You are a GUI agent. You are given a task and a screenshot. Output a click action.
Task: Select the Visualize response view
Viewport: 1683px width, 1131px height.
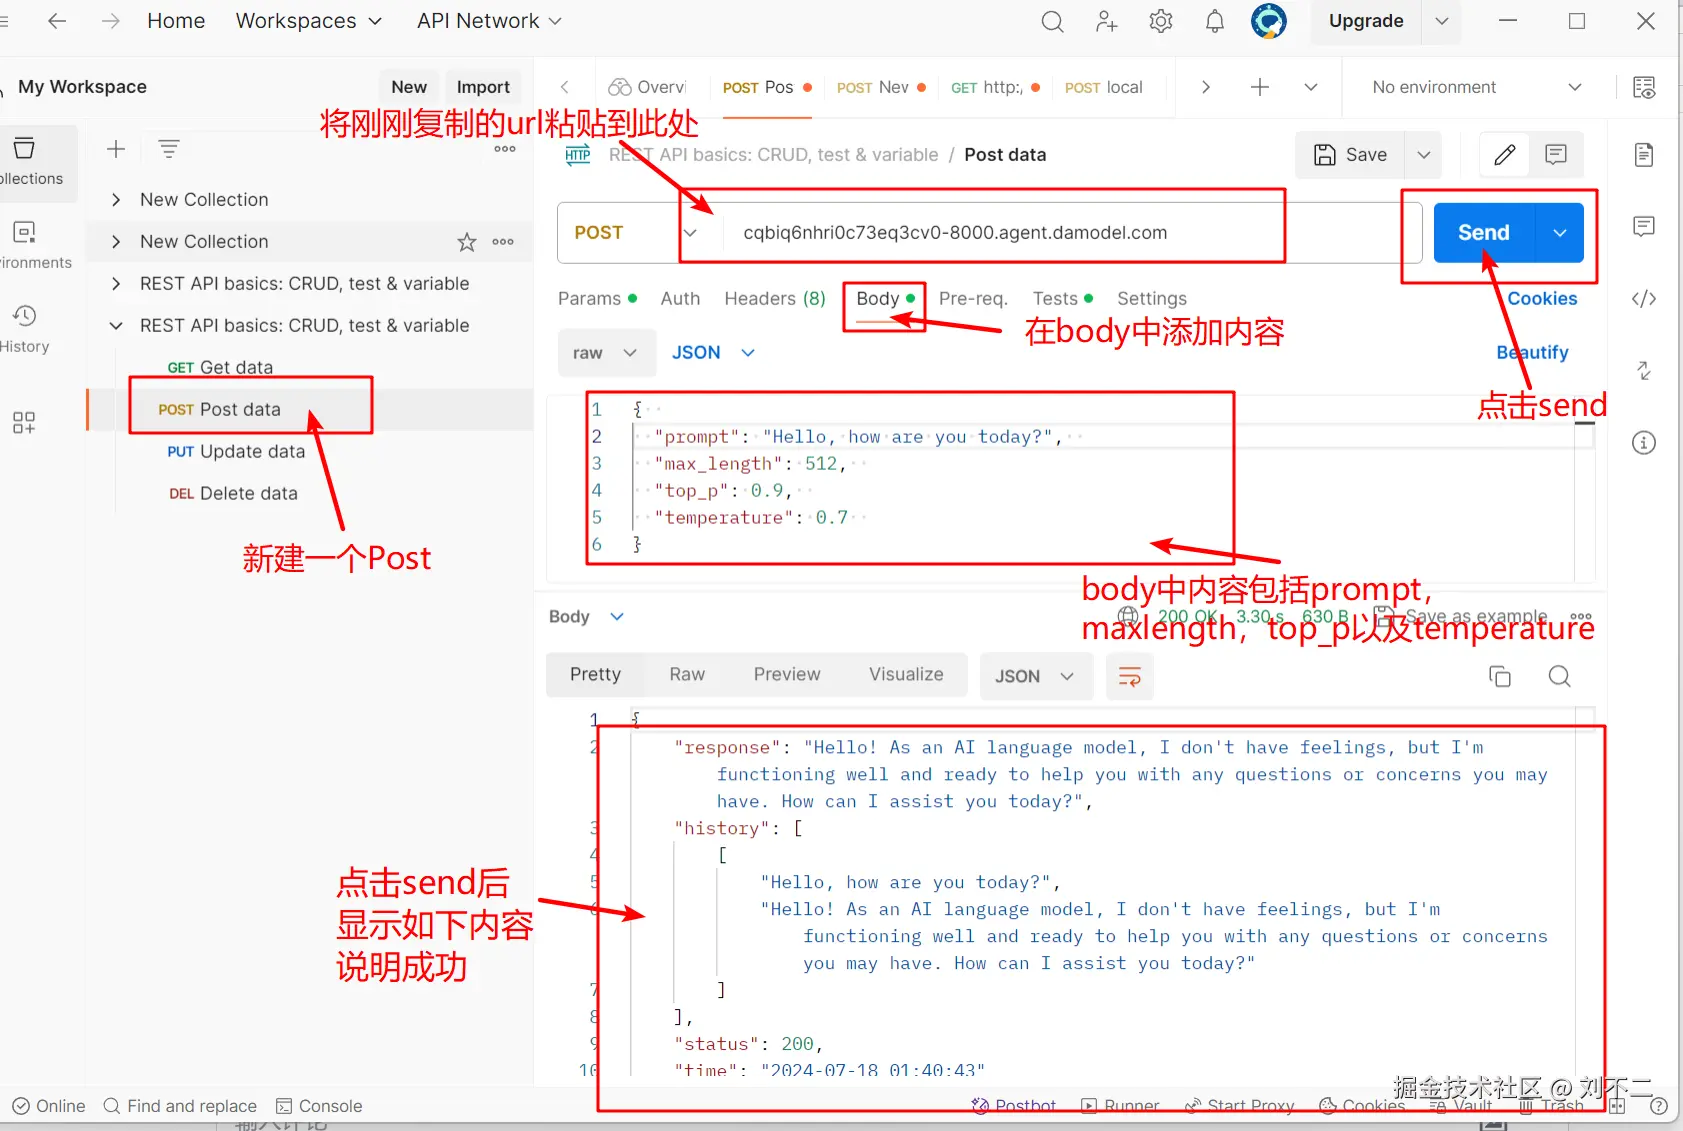(x=906, y=675)
